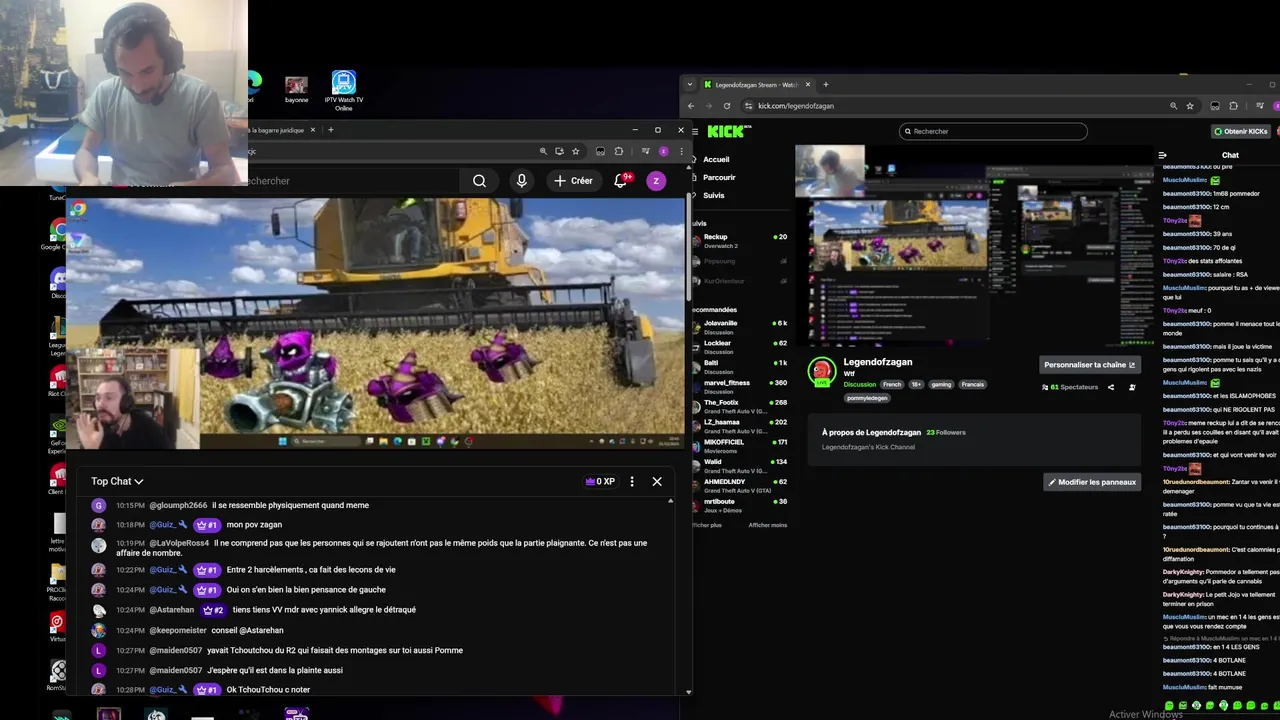
Task: Click the French tag on Kick channel
Action: coord(892,385)
